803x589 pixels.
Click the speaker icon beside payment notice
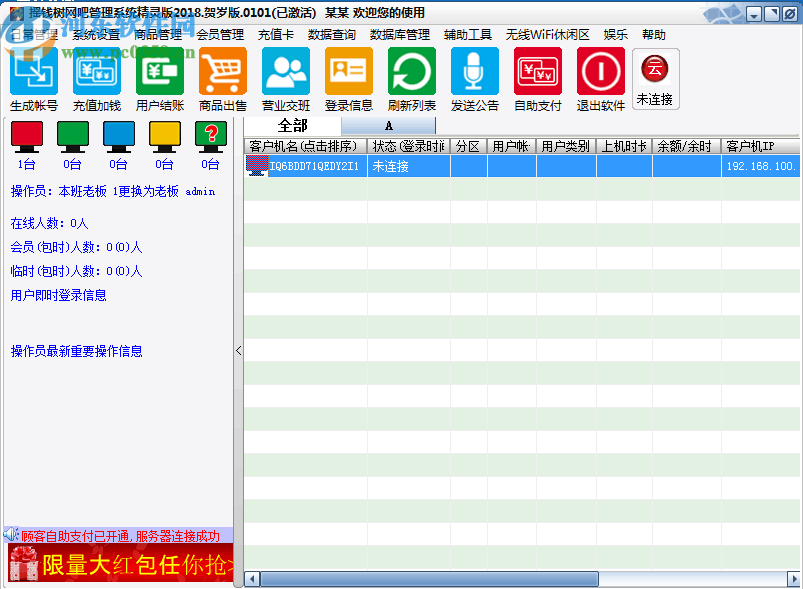[11, 535]
